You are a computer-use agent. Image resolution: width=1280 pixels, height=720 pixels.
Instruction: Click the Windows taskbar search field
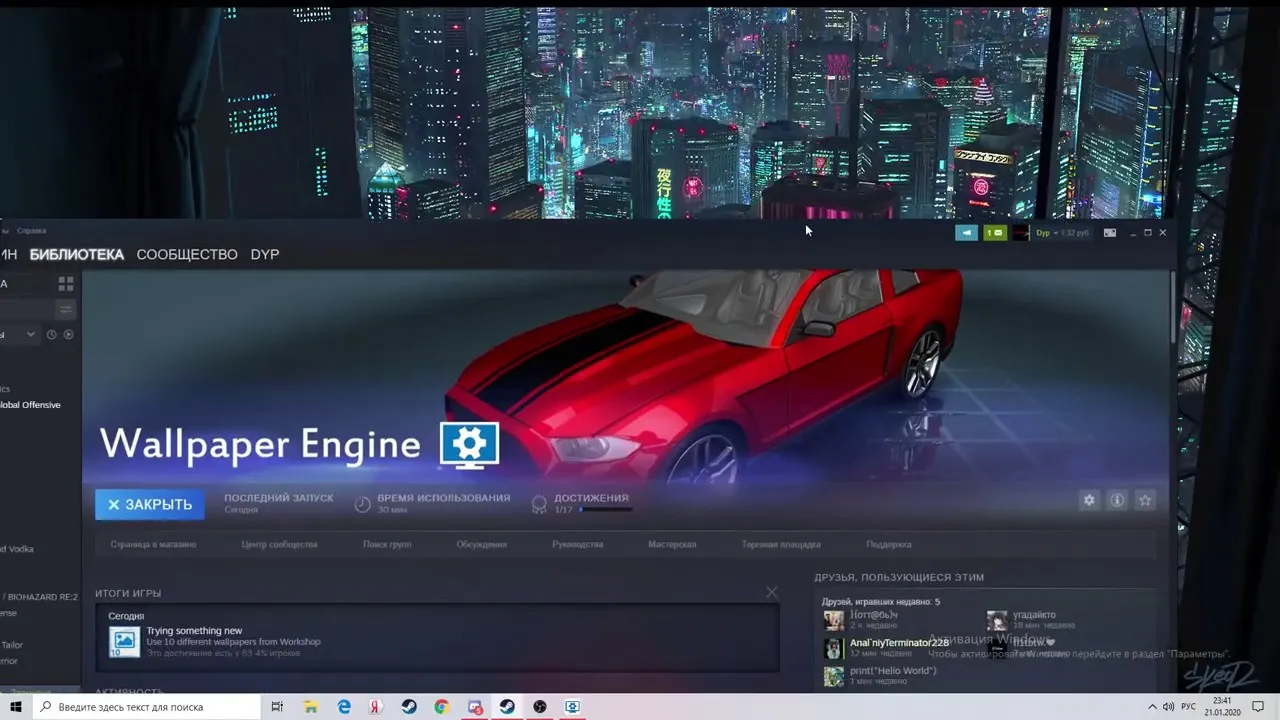point(148,706)
